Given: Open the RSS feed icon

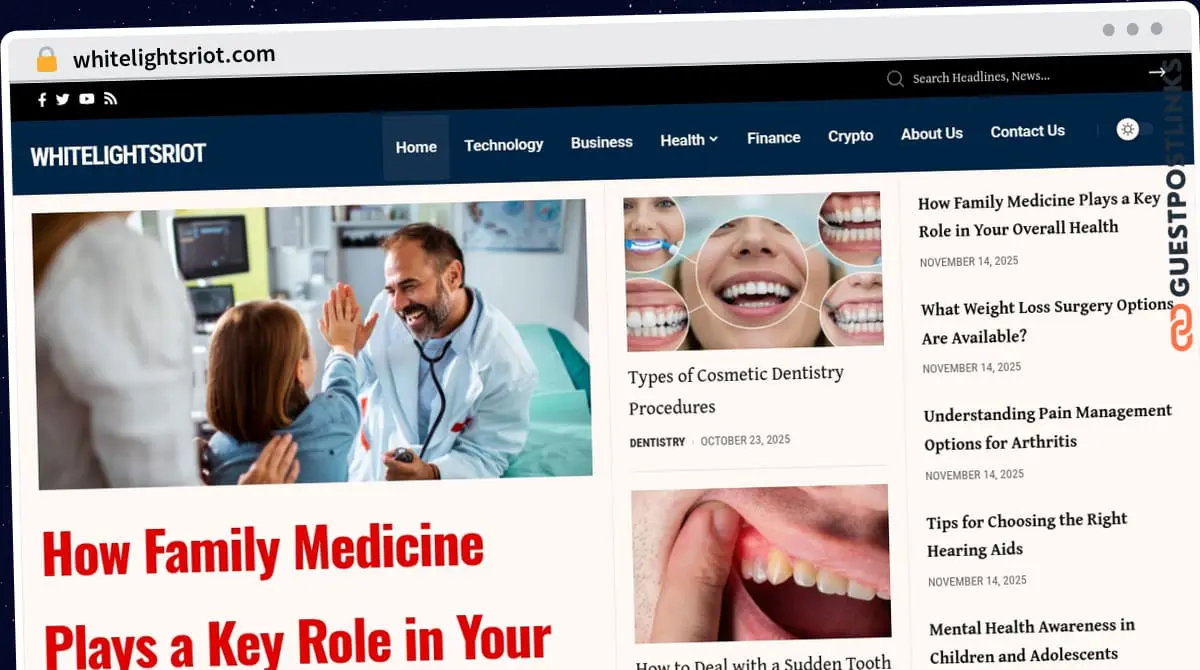Looking at the screenshot, I should coord(110,98).
